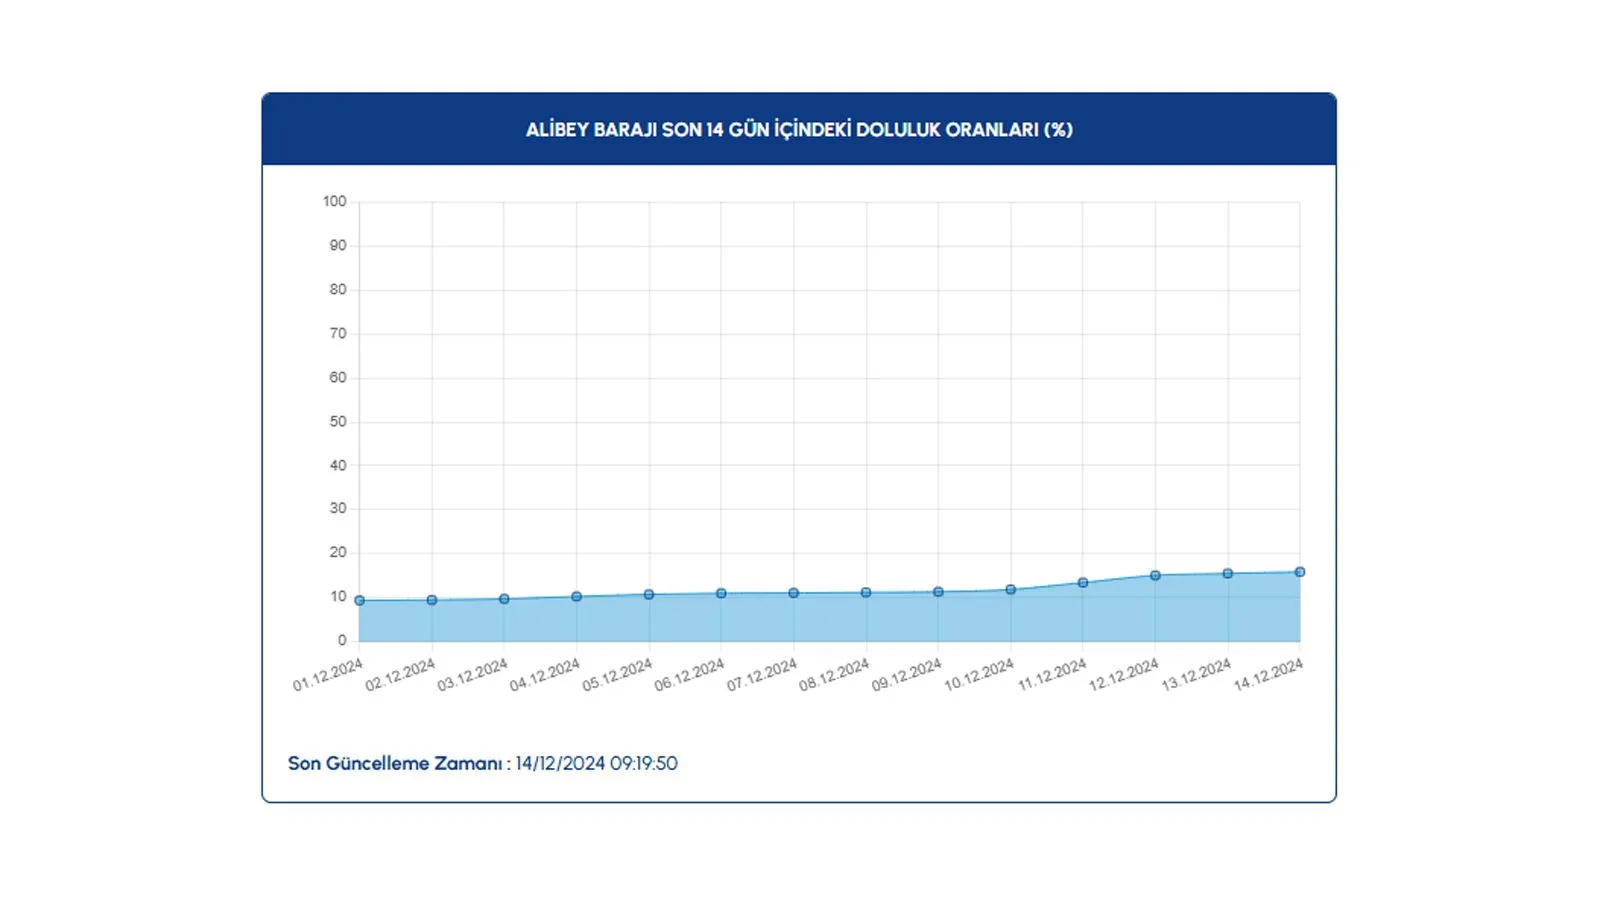Select the 11.12.2024 data point marker
The image size is (1600, 900).
pos(1083,583)
